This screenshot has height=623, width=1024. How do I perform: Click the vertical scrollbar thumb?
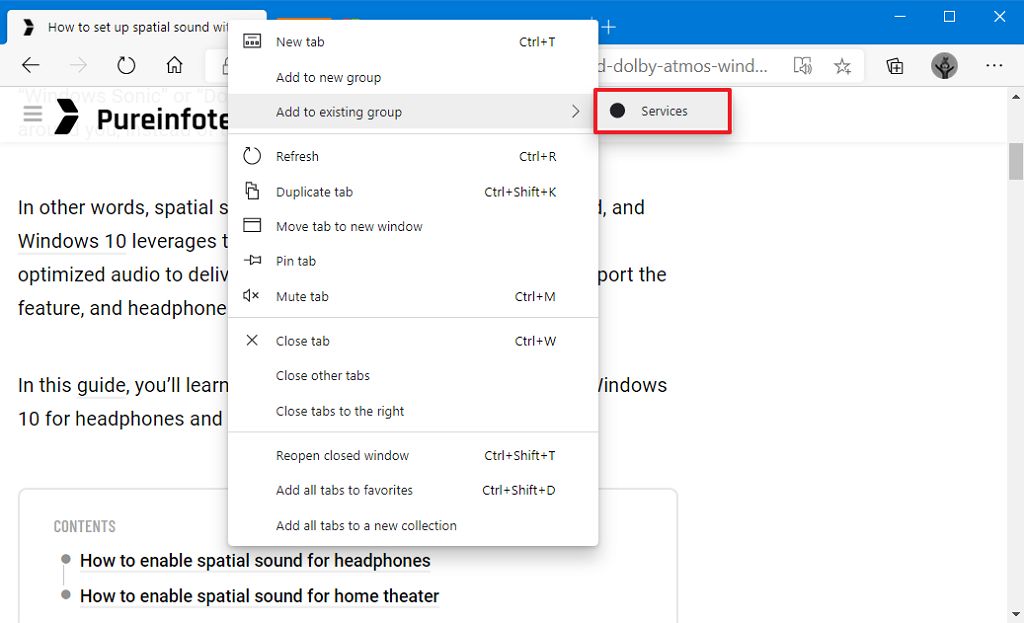1016,161
